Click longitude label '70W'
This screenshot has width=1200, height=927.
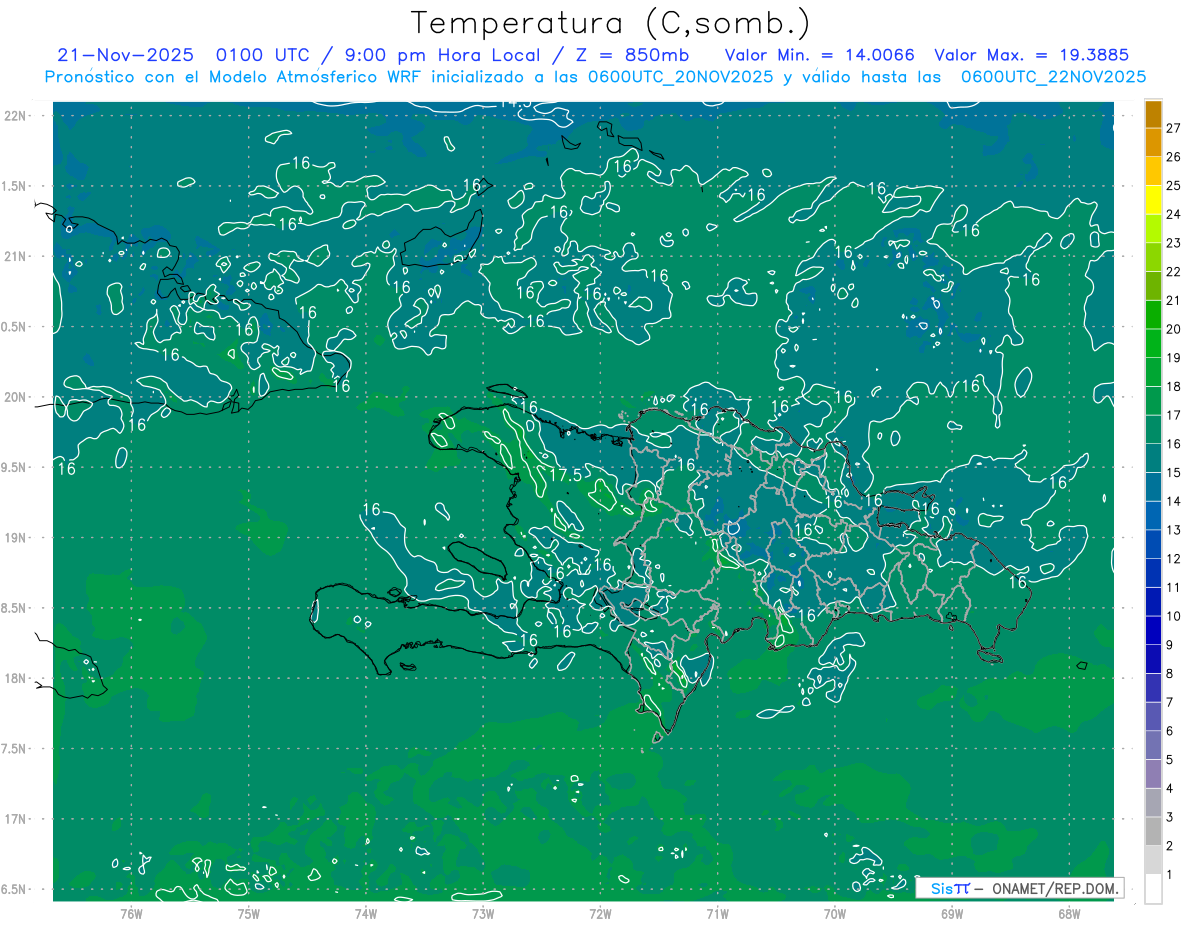(x=835, y=914)
